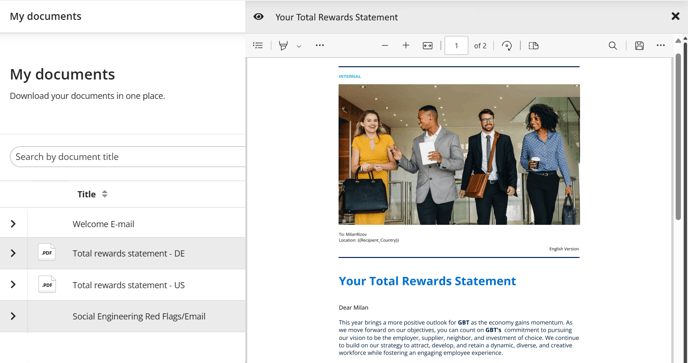Screen dimensions: 688x363
Task: Toggle the eye preview icon
Action: click(258, 17)
